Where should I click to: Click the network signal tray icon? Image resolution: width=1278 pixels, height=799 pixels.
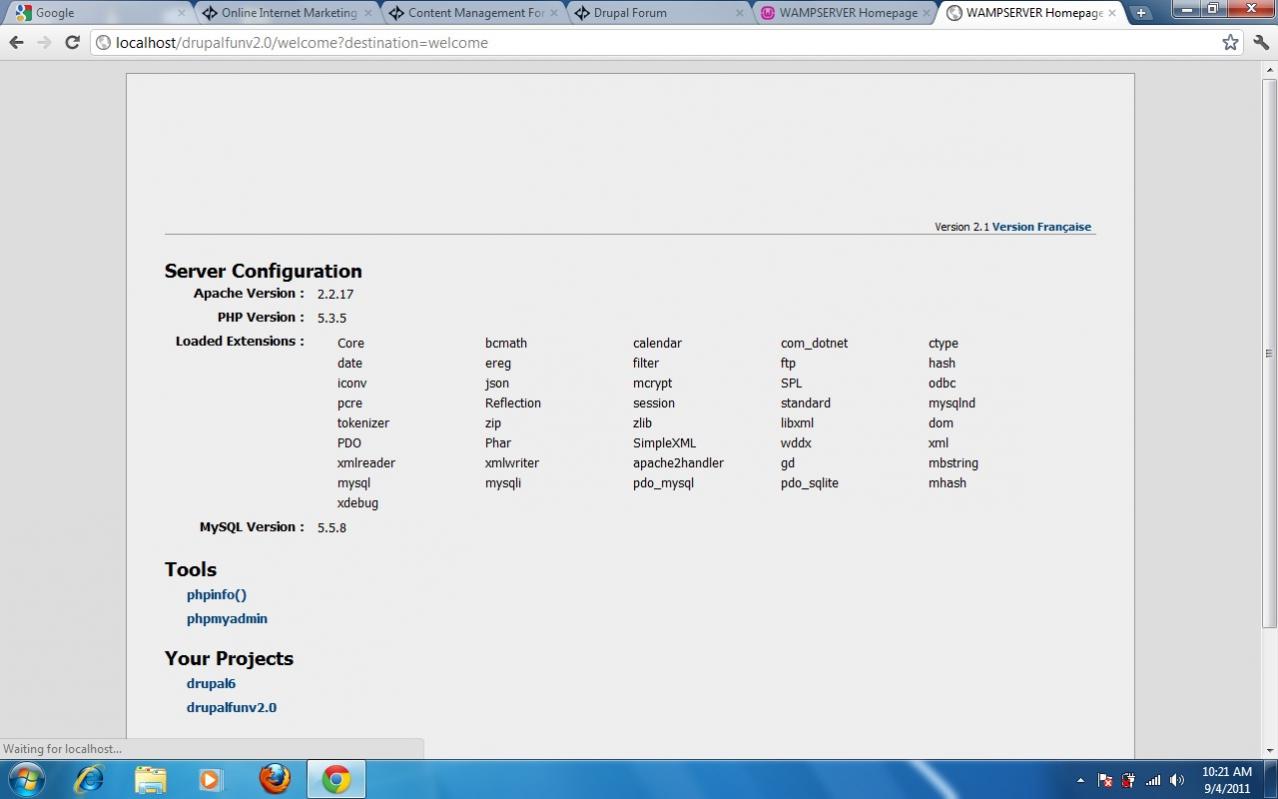(x=1153, y=780)
